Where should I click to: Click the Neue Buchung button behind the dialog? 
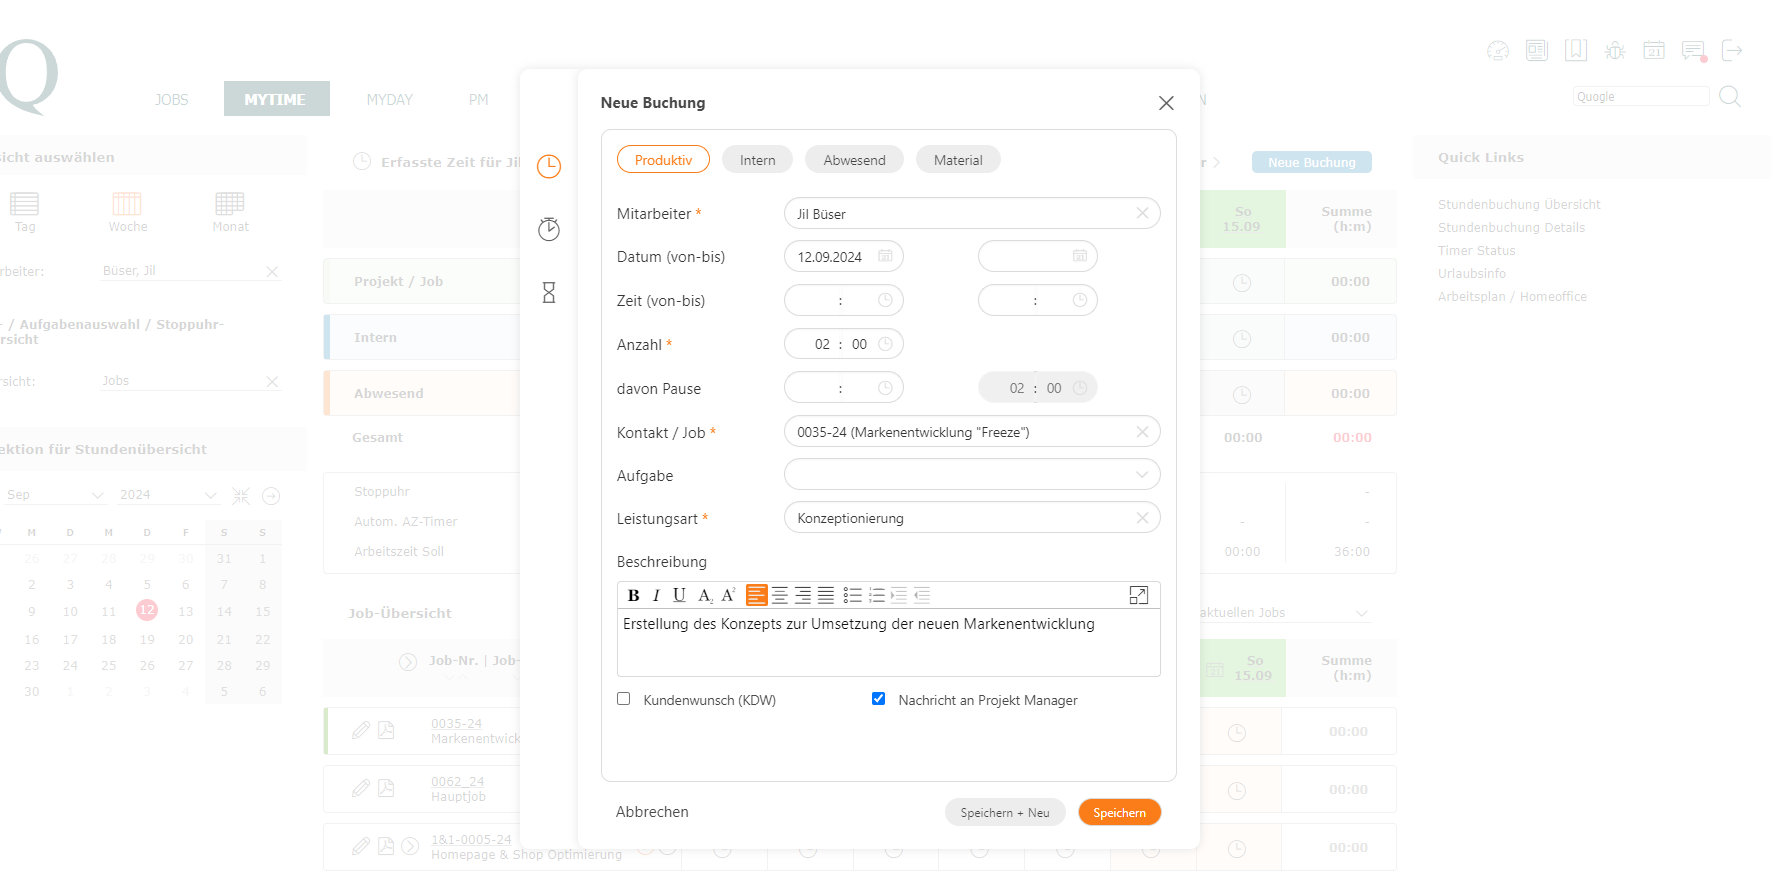pyautogui.click(x=1312, y=162)
